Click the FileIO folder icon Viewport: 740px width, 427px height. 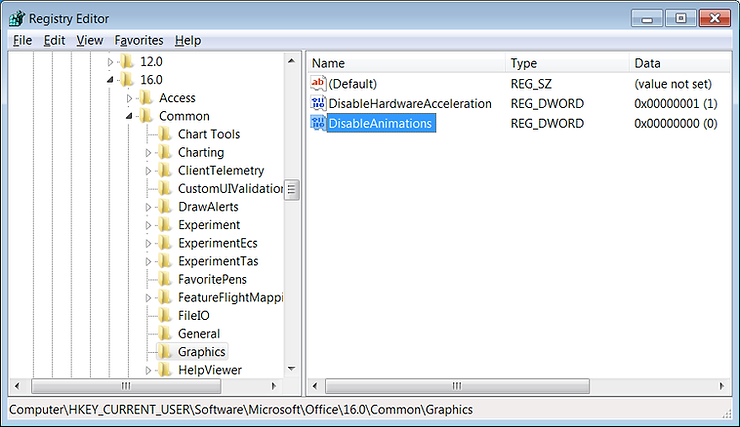(x=165, y=315)
